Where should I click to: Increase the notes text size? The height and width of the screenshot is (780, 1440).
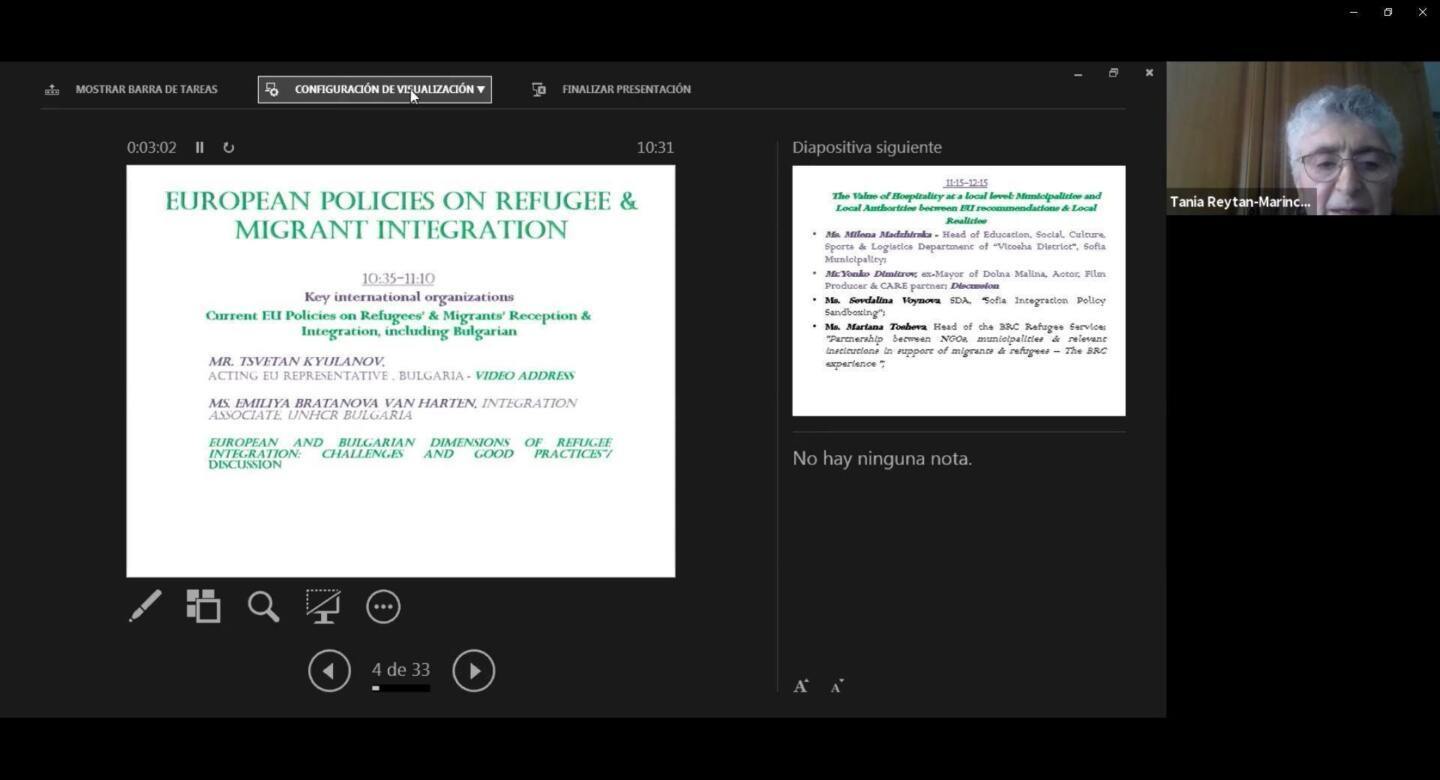click(801, 686)
